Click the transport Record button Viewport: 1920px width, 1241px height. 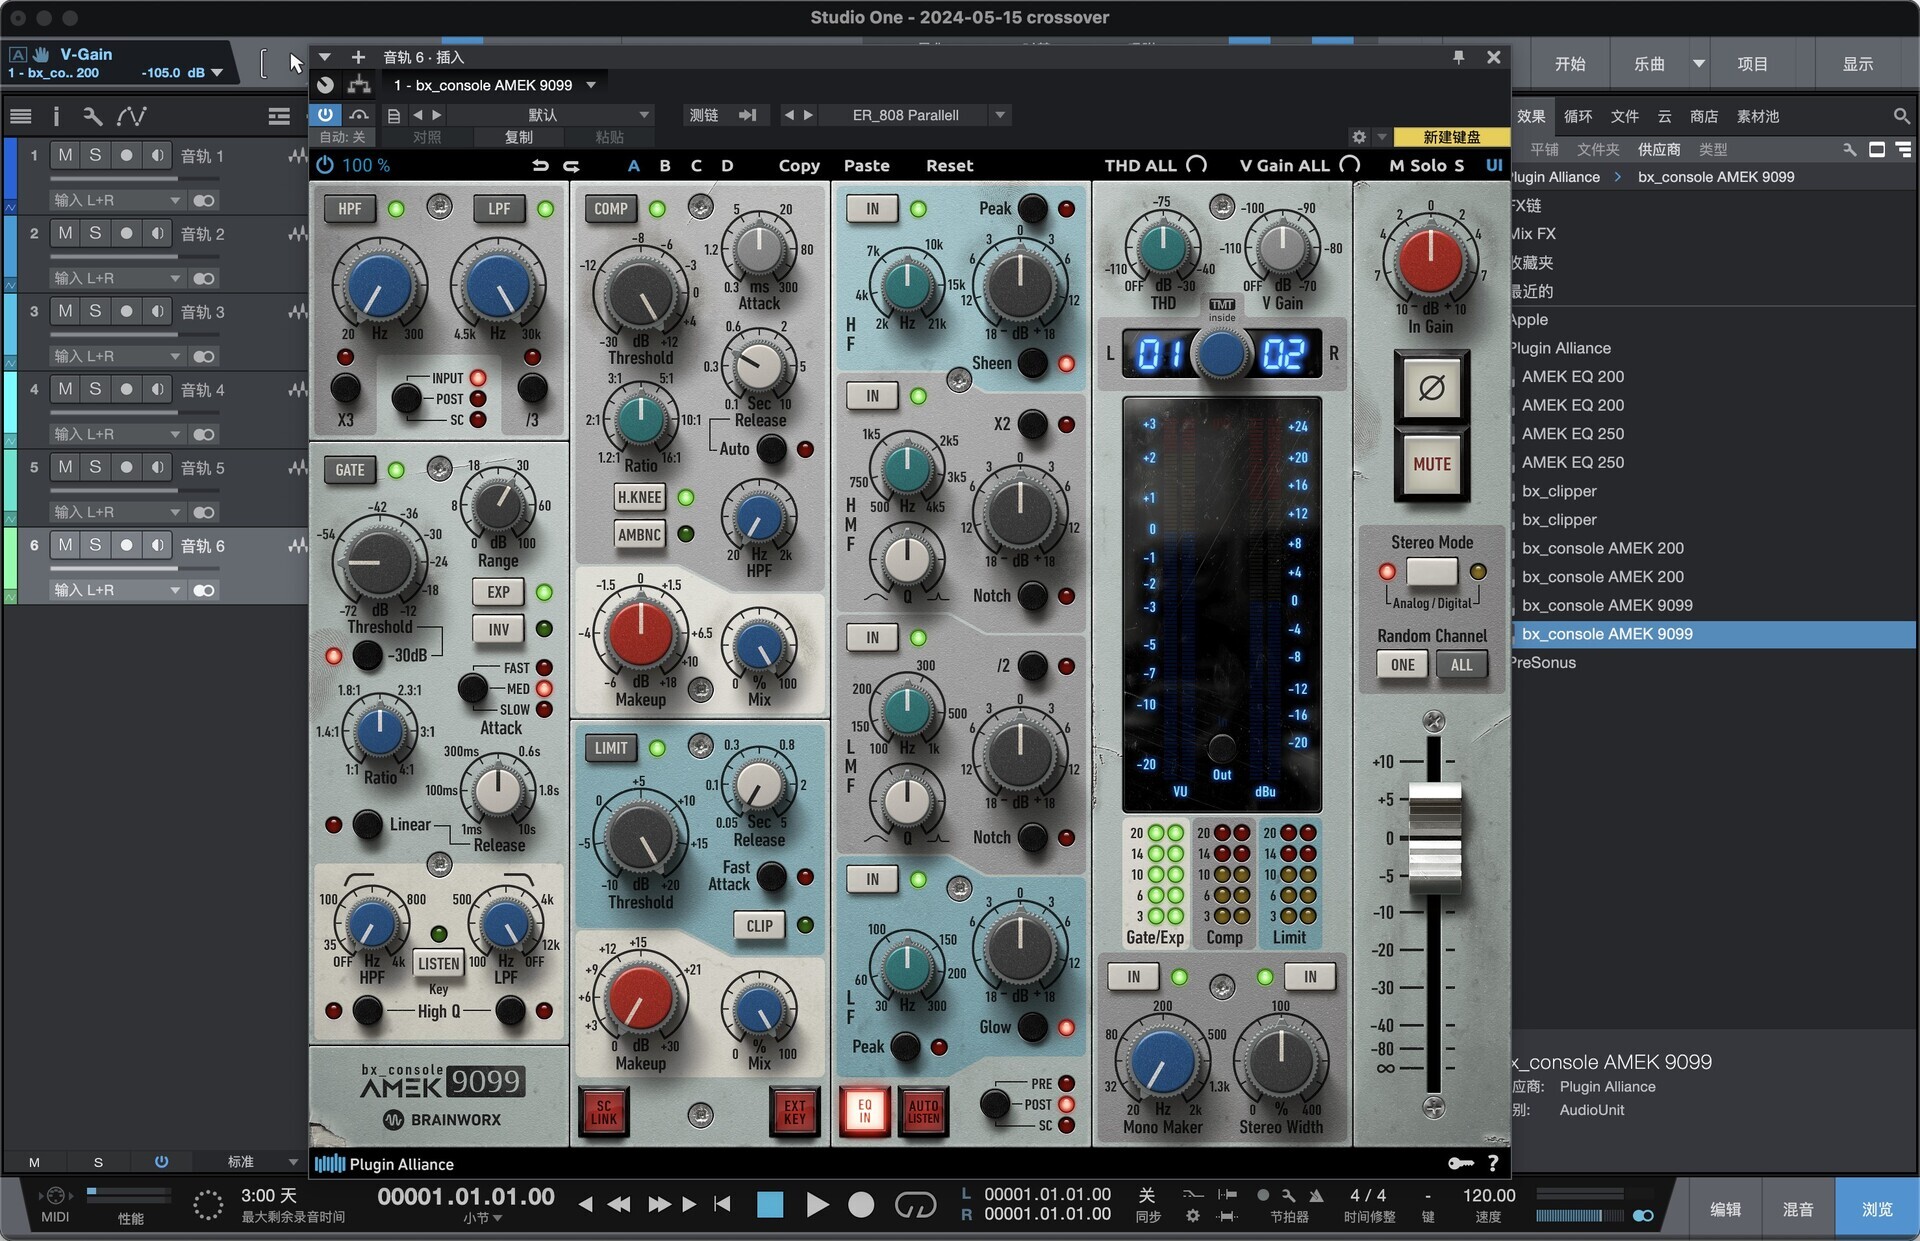click(x=860, y=1204)
